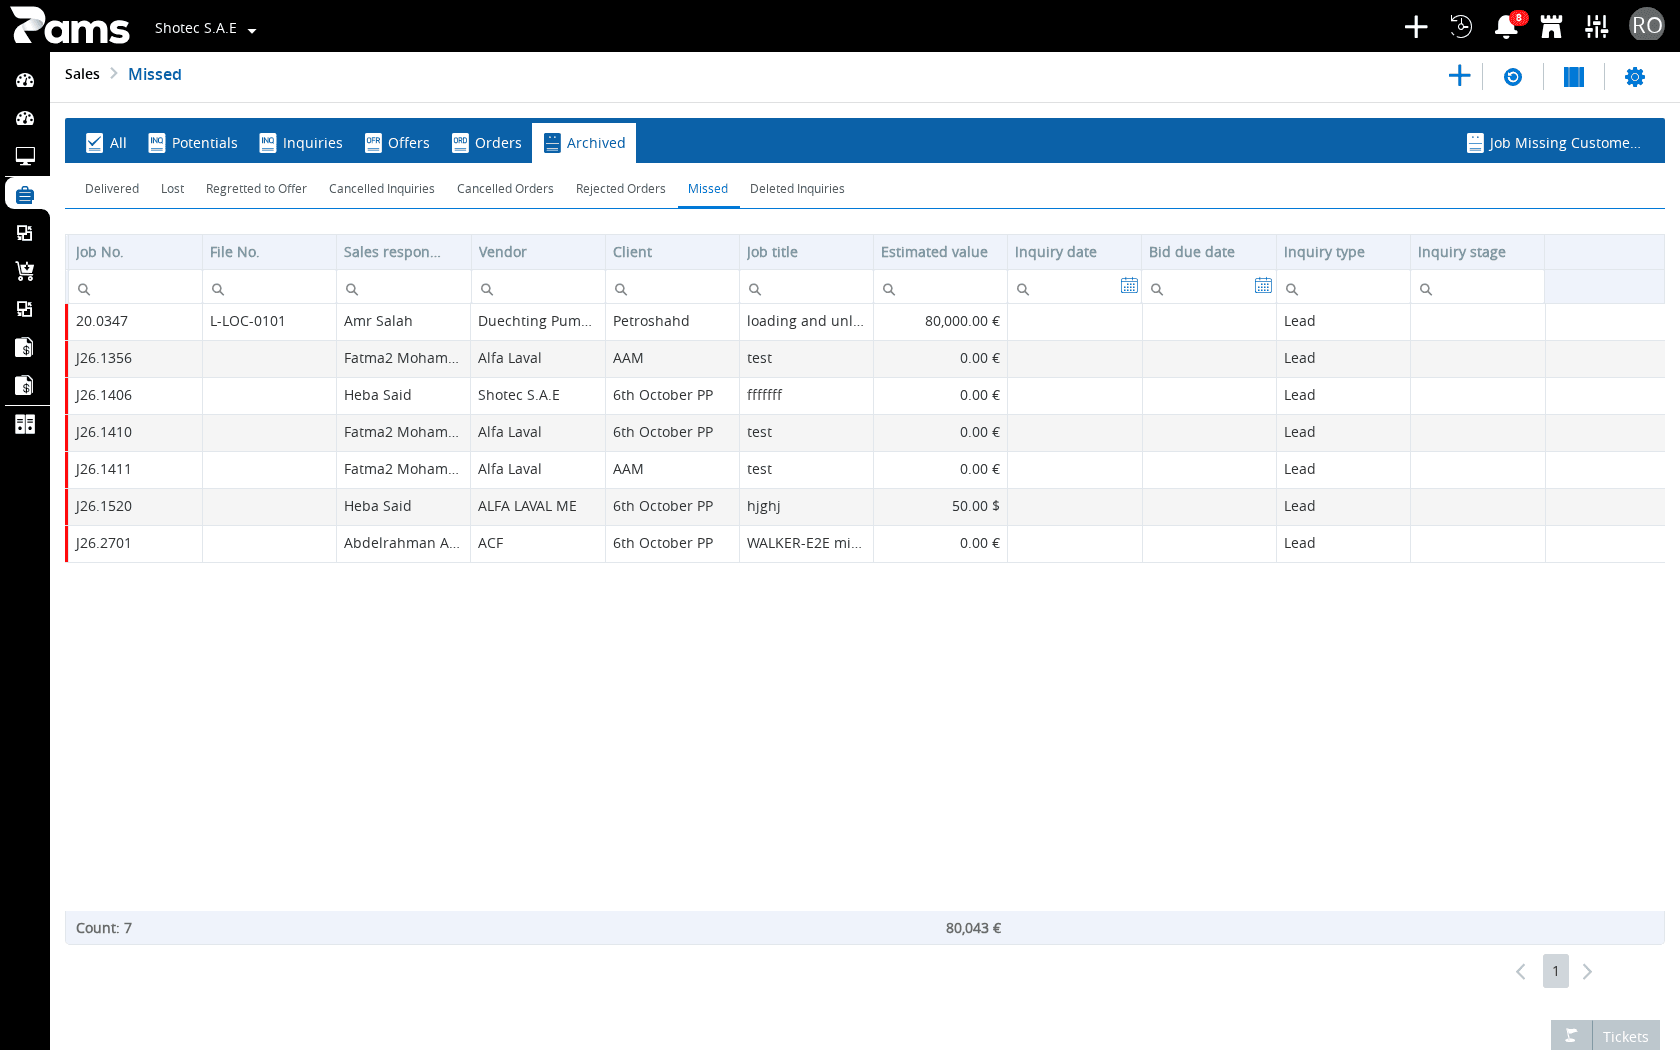This screenshot has height=1050, width=1680.
Task: Expand the Shotec S.A.E company dropdown
Action: [205, 29]
